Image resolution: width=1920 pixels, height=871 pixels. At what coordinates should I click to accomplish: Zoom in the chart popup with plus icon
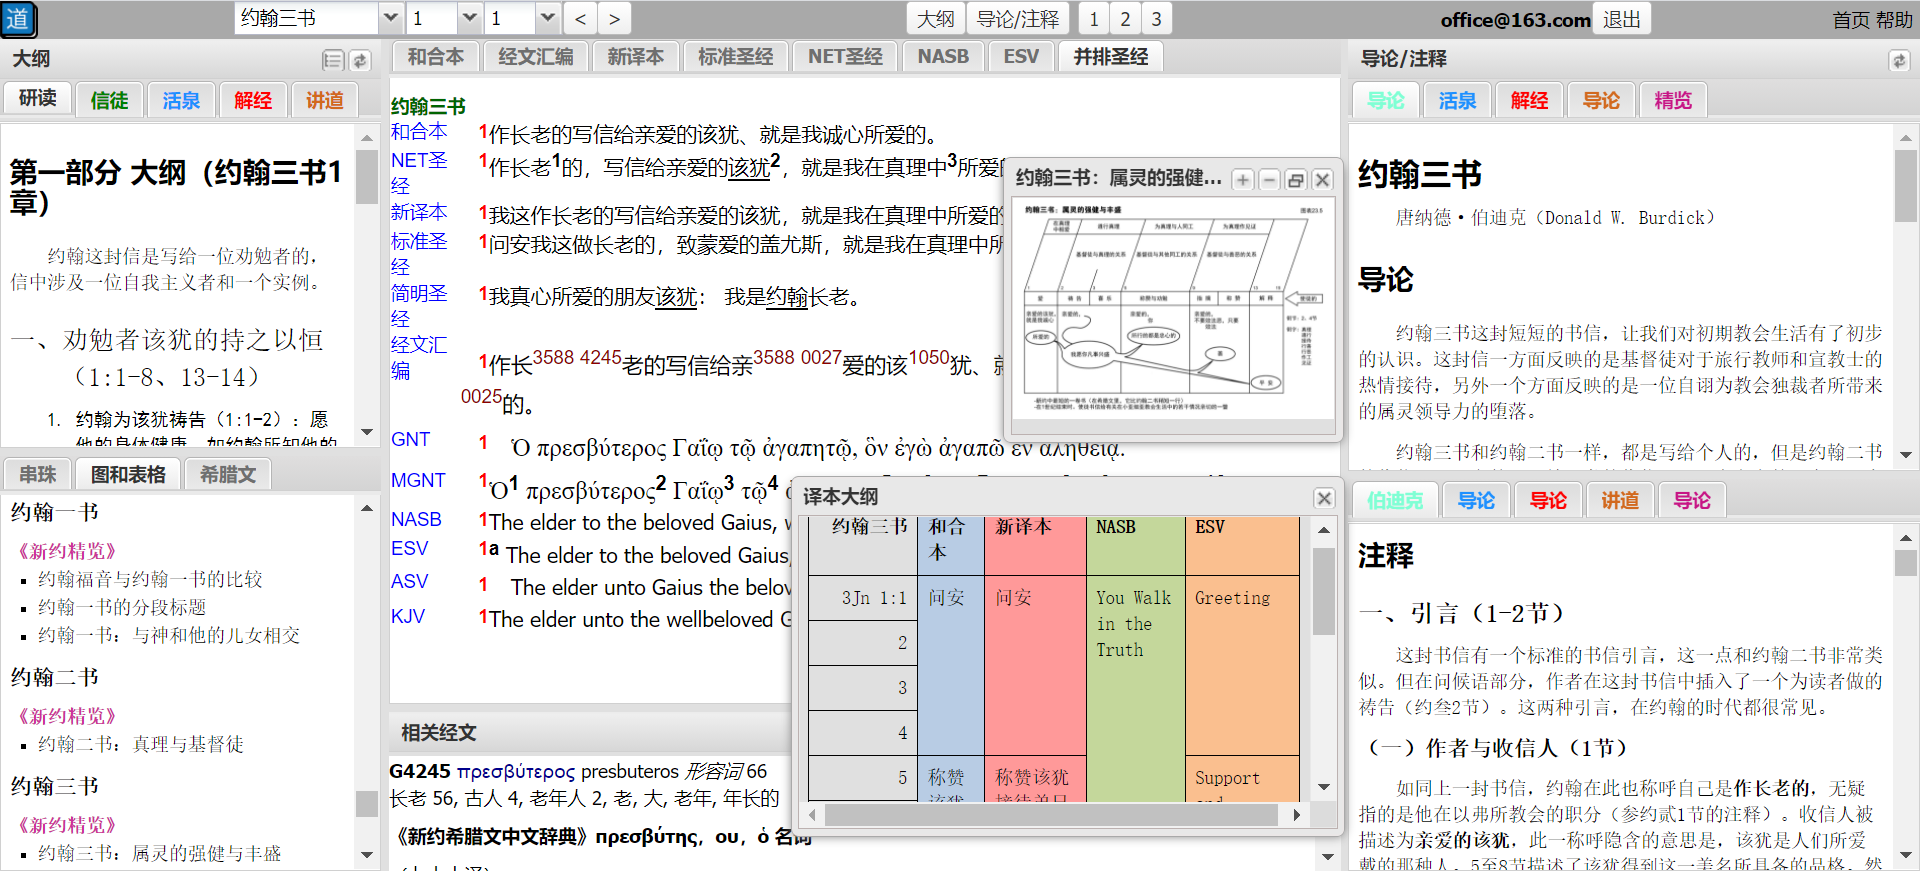(1243, 180)
